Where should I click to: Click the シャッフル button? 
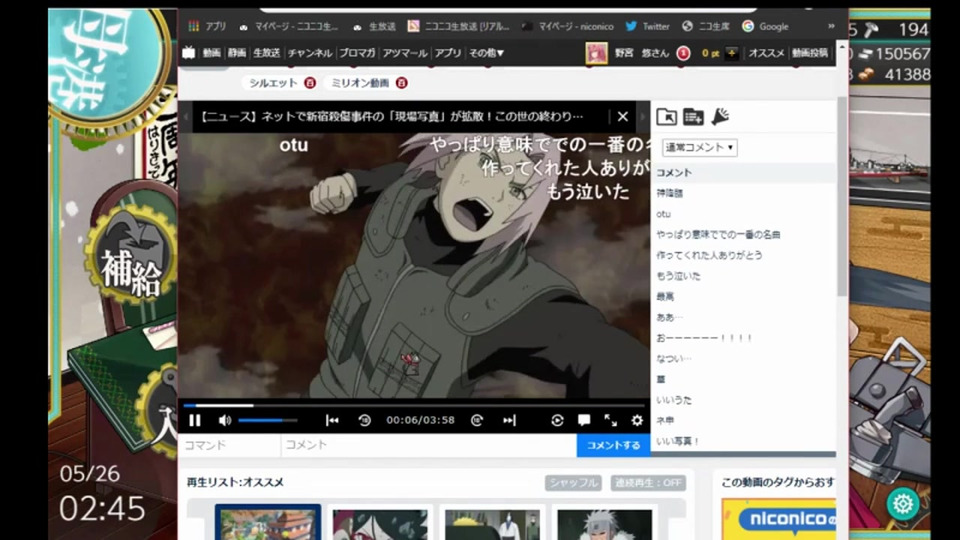573,482
